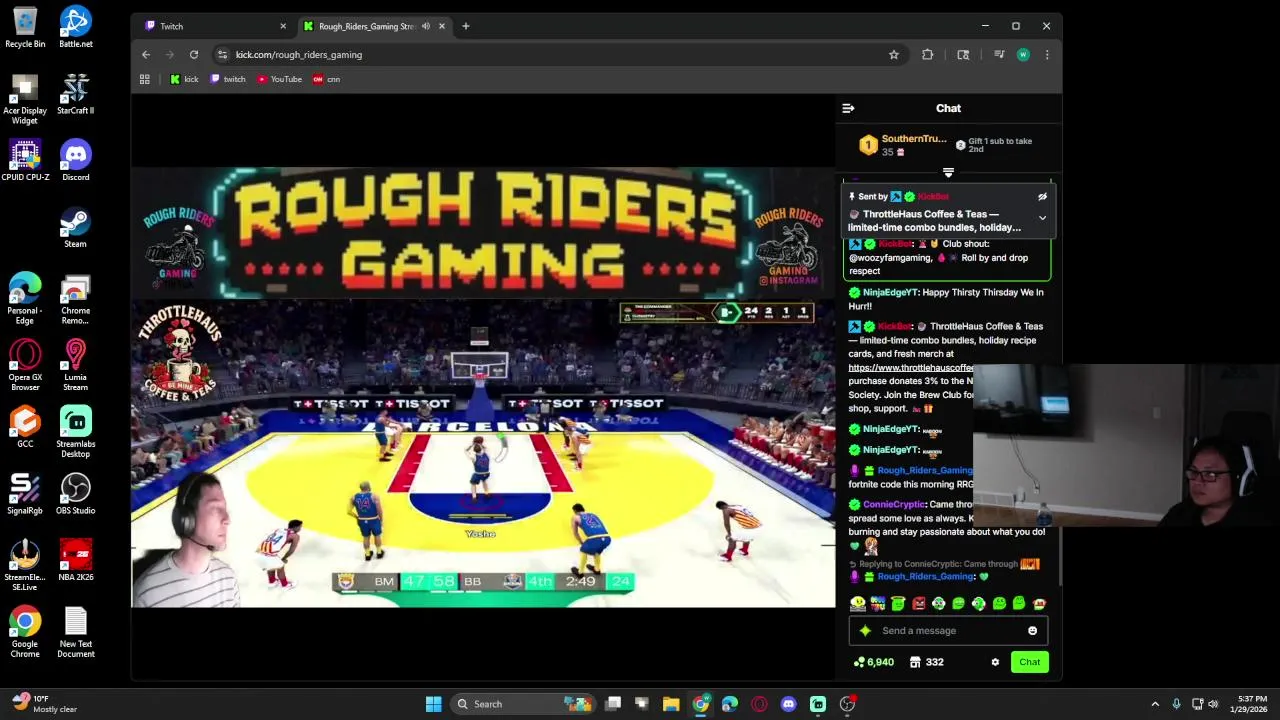Open the channel shop icon showing 332
The height and width of the screenshot is (720, 1280).
click(926, 662)
